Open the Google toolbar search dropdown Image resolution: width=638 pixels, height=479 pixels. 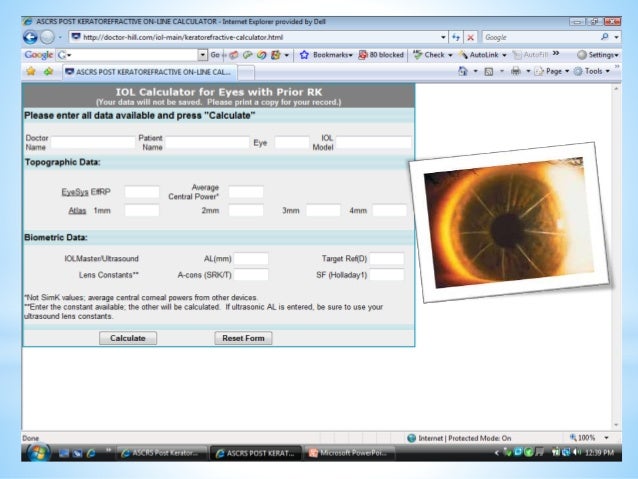pos(202,55)
